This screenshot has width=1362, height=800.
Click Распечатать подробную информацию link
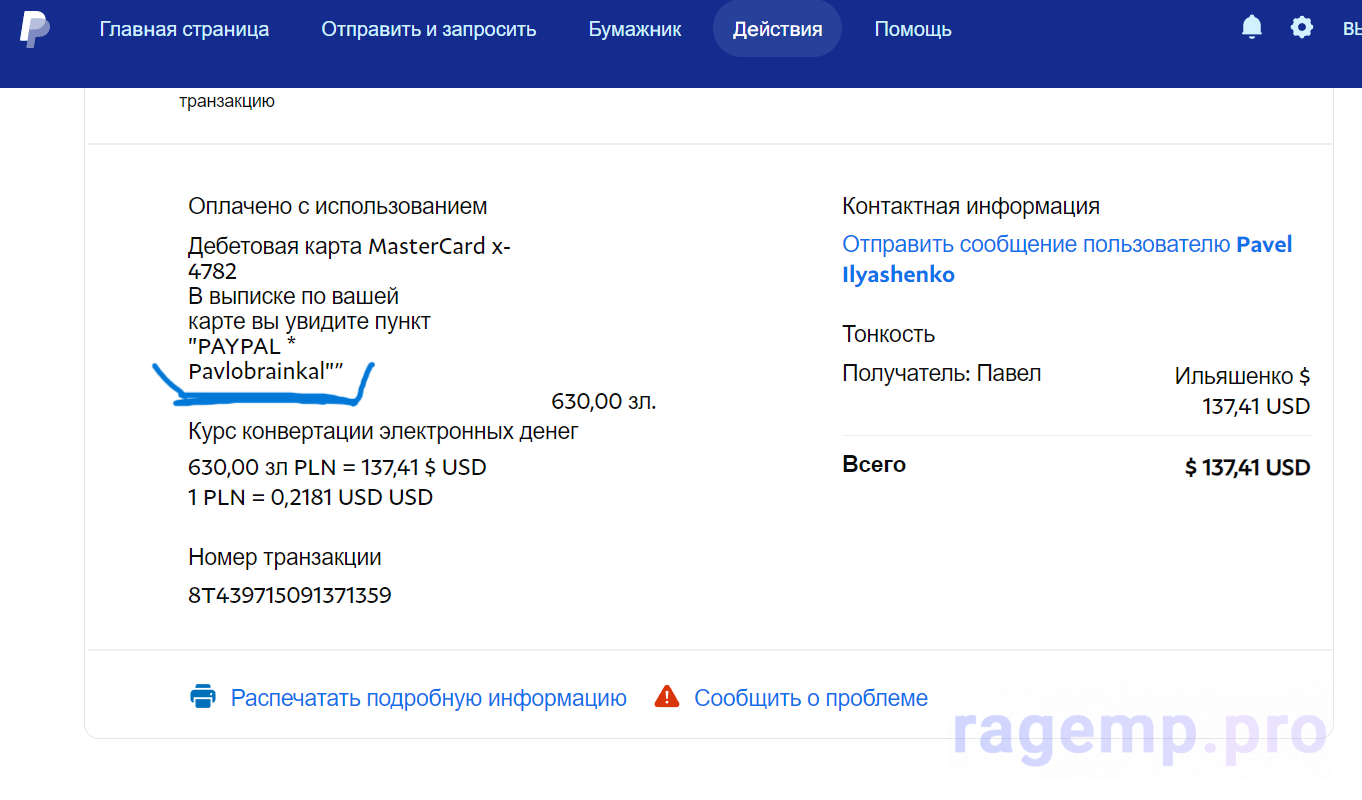[429, 698]
